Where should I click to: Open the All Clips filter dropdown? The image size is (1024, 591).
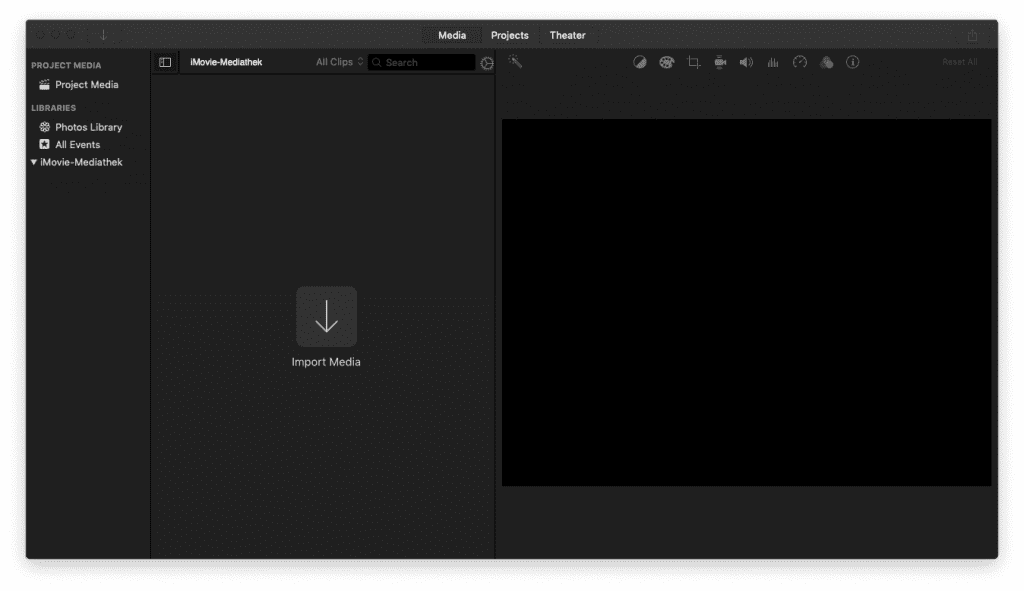(x=340, y=62)
